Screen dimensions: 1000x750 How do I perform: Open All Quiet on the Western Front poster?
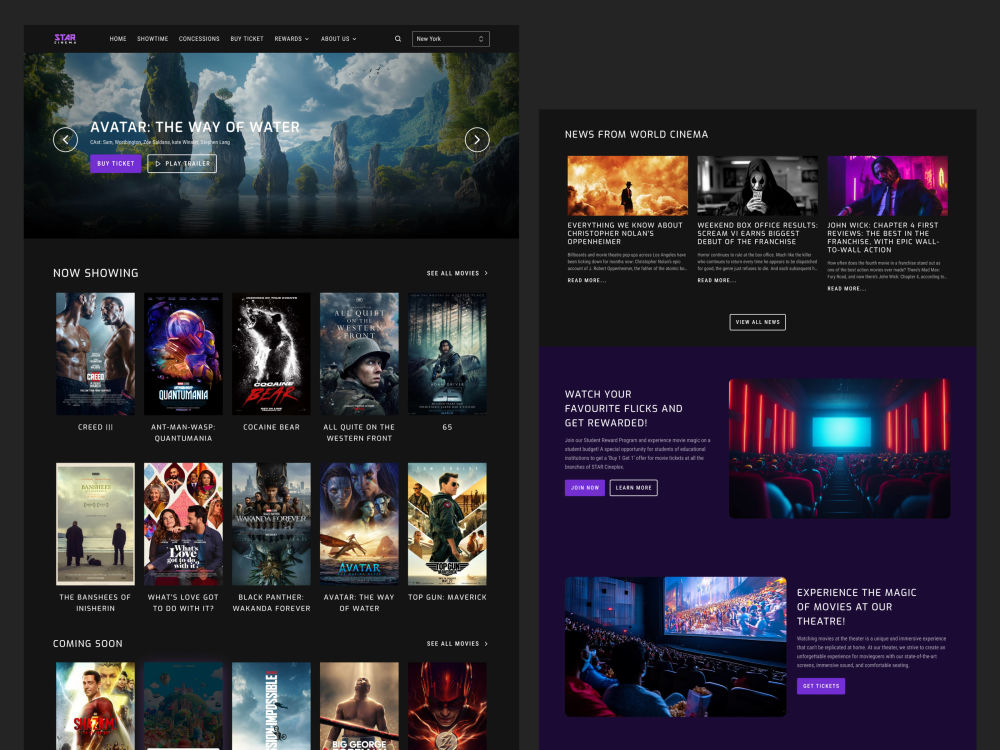coord(359,354)
